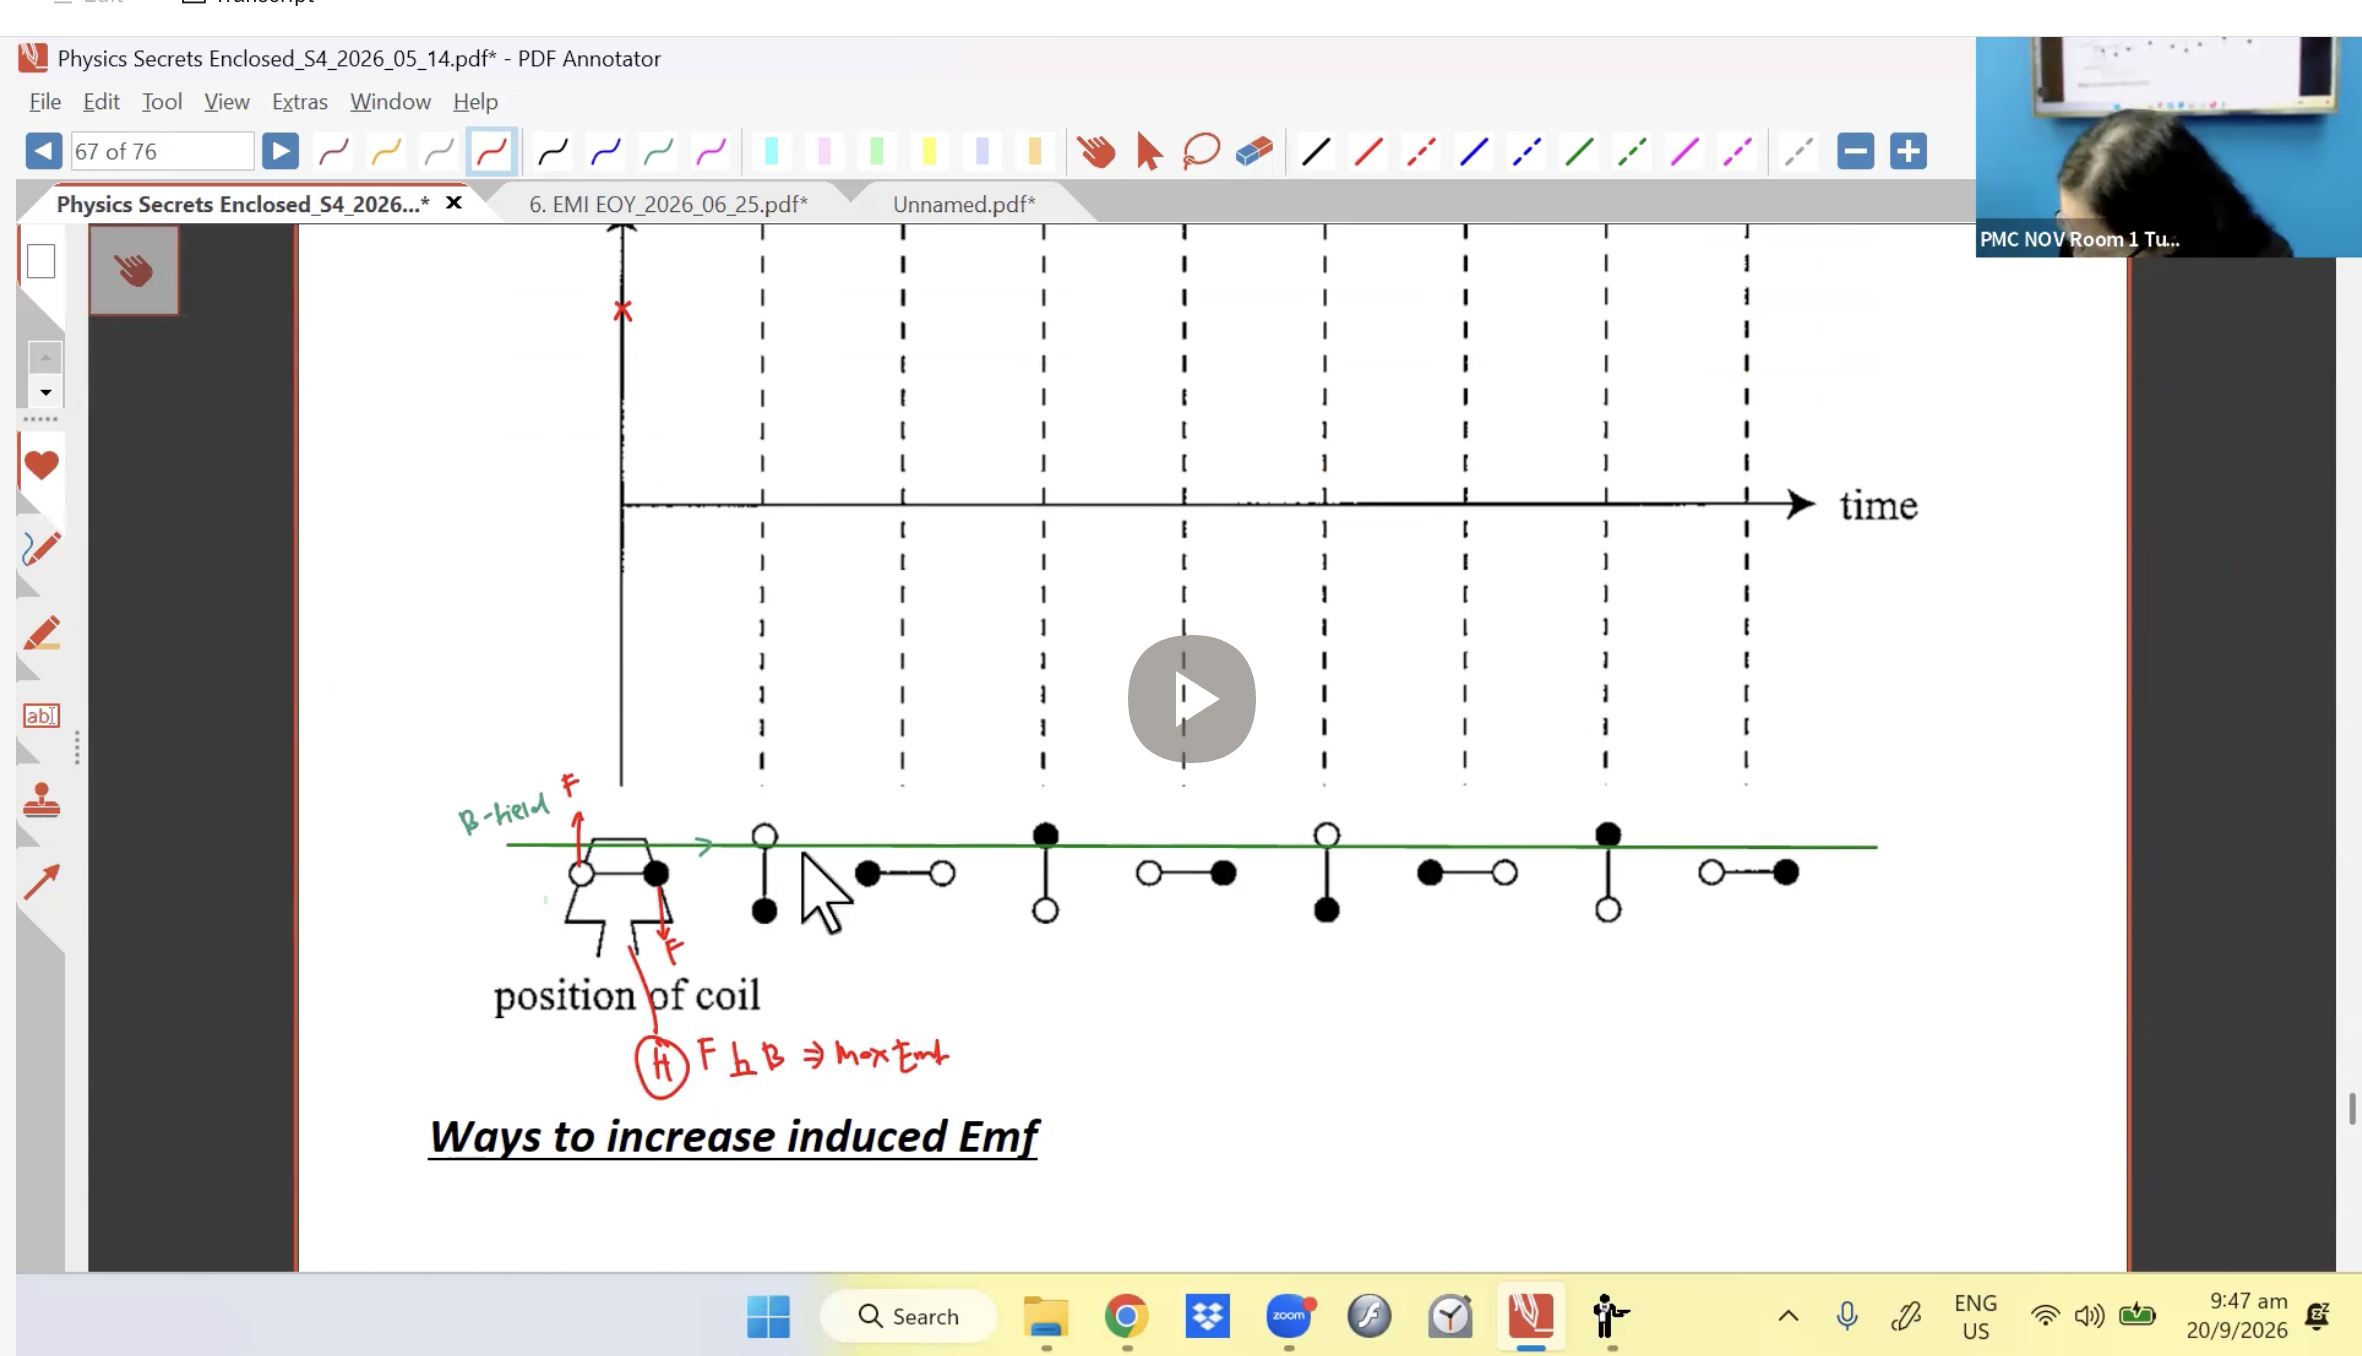Choose the solid green line tool
2362x1356 pixels.
click(1579, 151)
